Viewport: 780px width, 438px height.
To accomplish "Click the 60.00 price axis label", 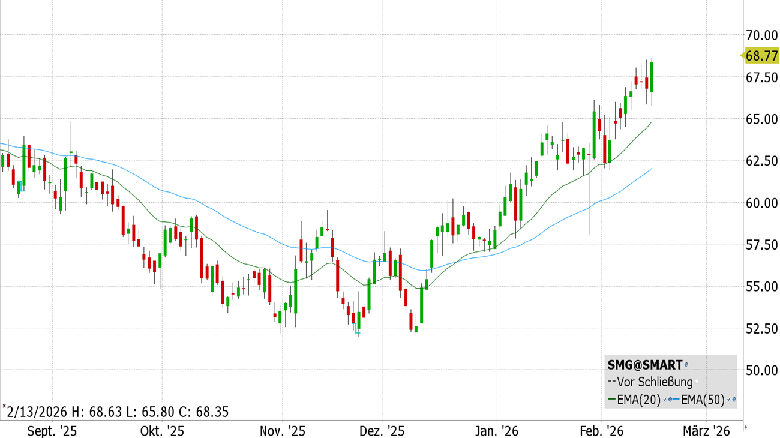I will 761,203.
